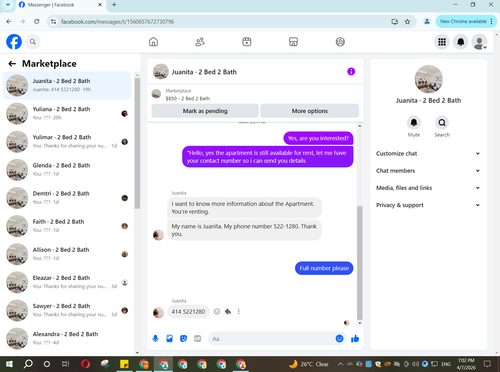Open the GIF picker icon
Image resolution: width=500 pixels, height=372 pixels.
198,339
